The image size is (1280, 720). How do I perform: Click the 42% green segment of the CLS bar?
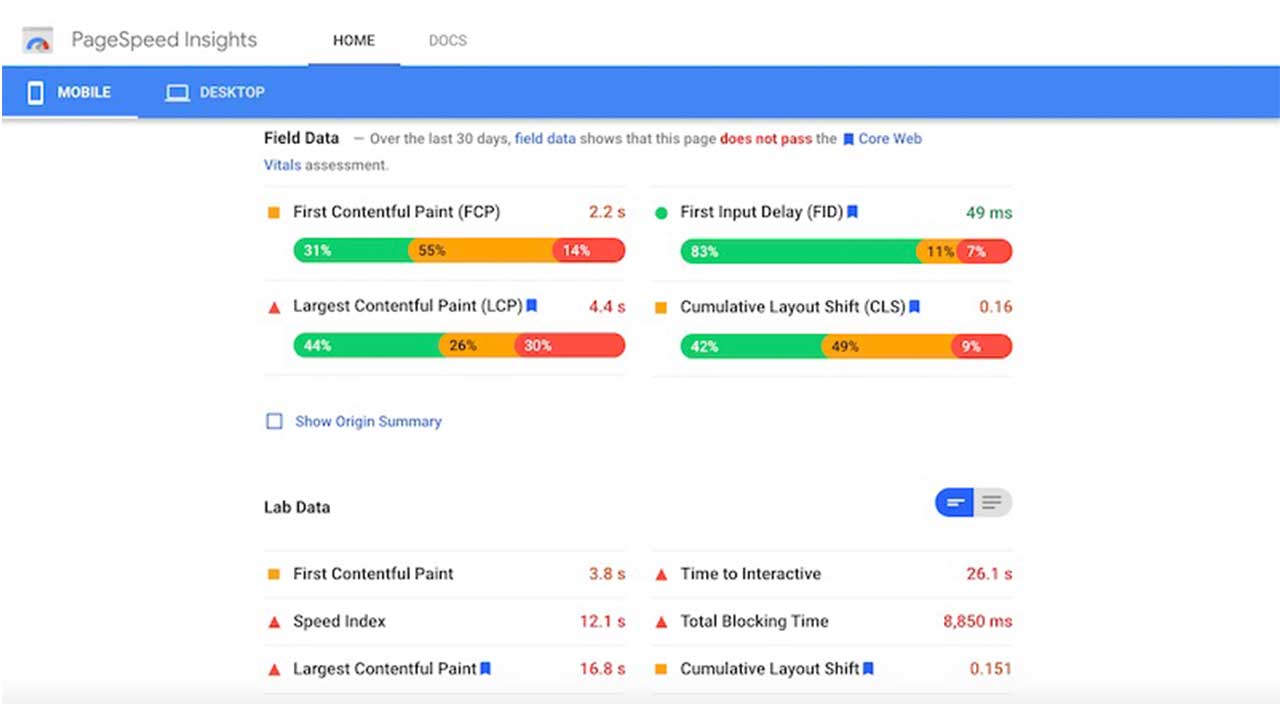[x=751, y=346]
